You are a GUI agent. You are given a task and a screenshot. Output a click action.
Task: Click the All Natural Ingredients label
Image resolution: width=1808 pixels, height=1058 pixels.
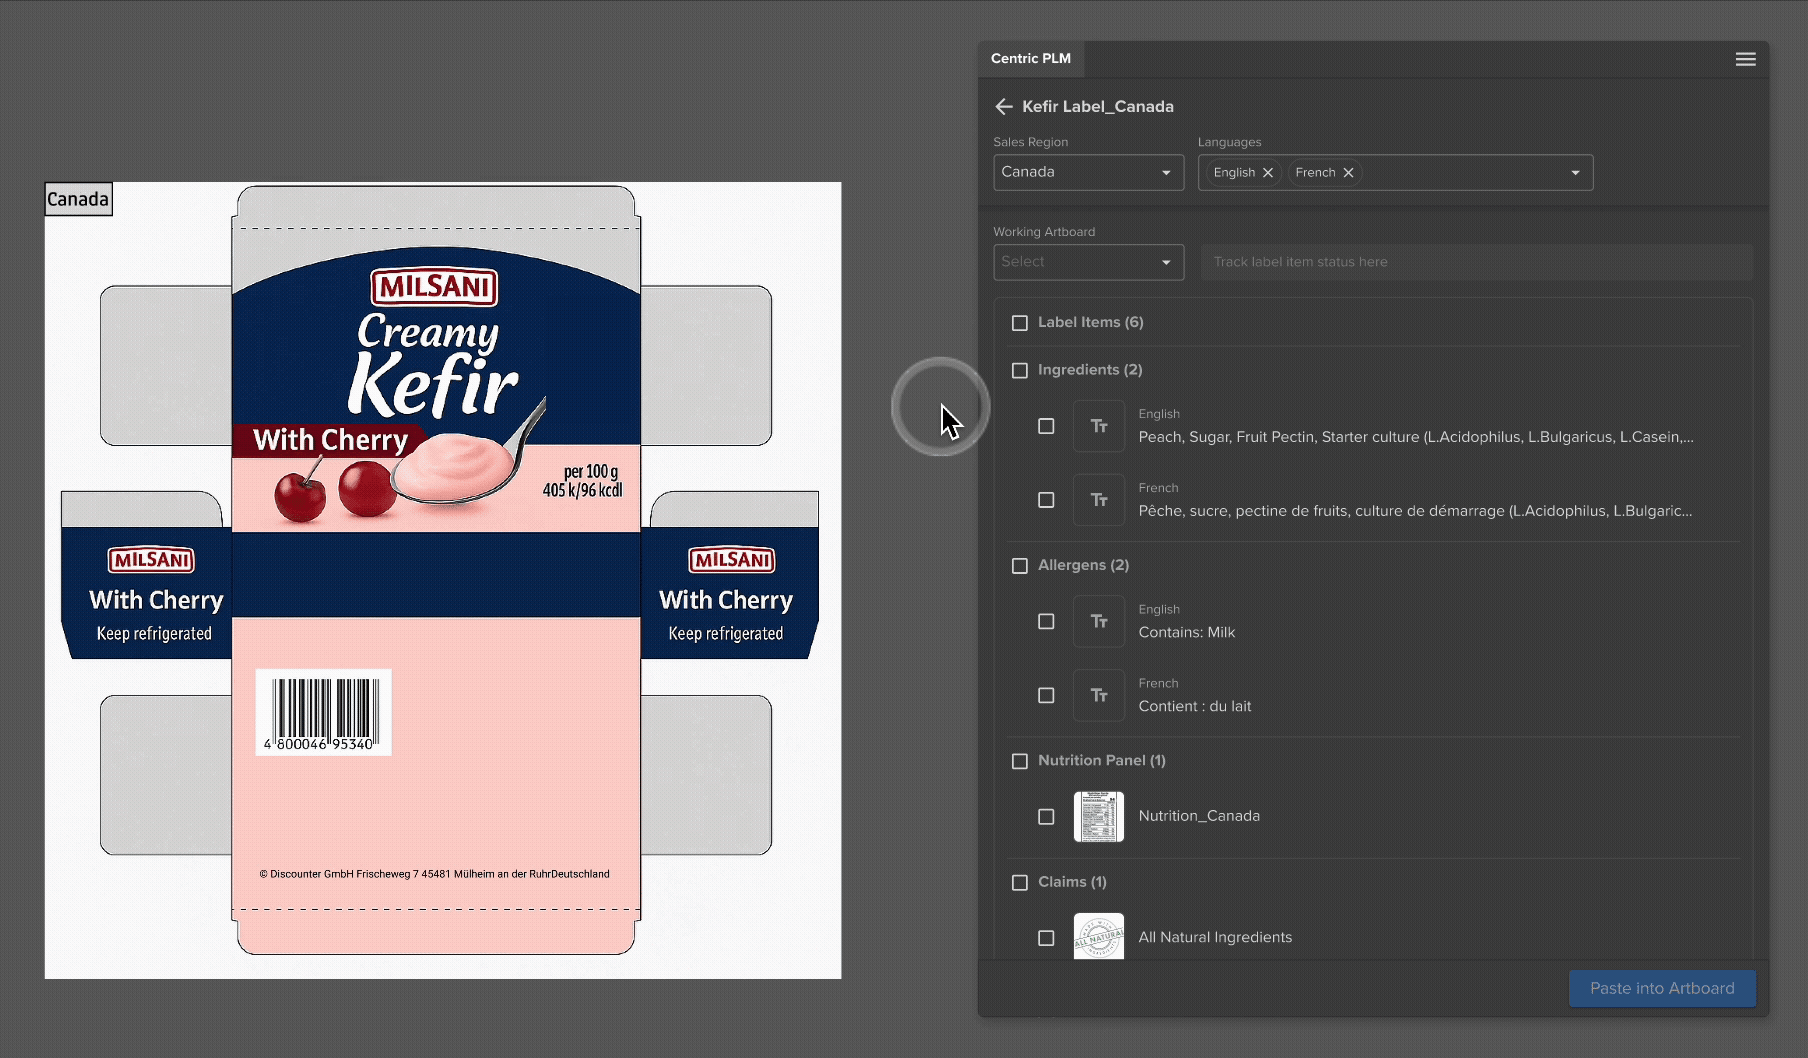point(1215,937)
